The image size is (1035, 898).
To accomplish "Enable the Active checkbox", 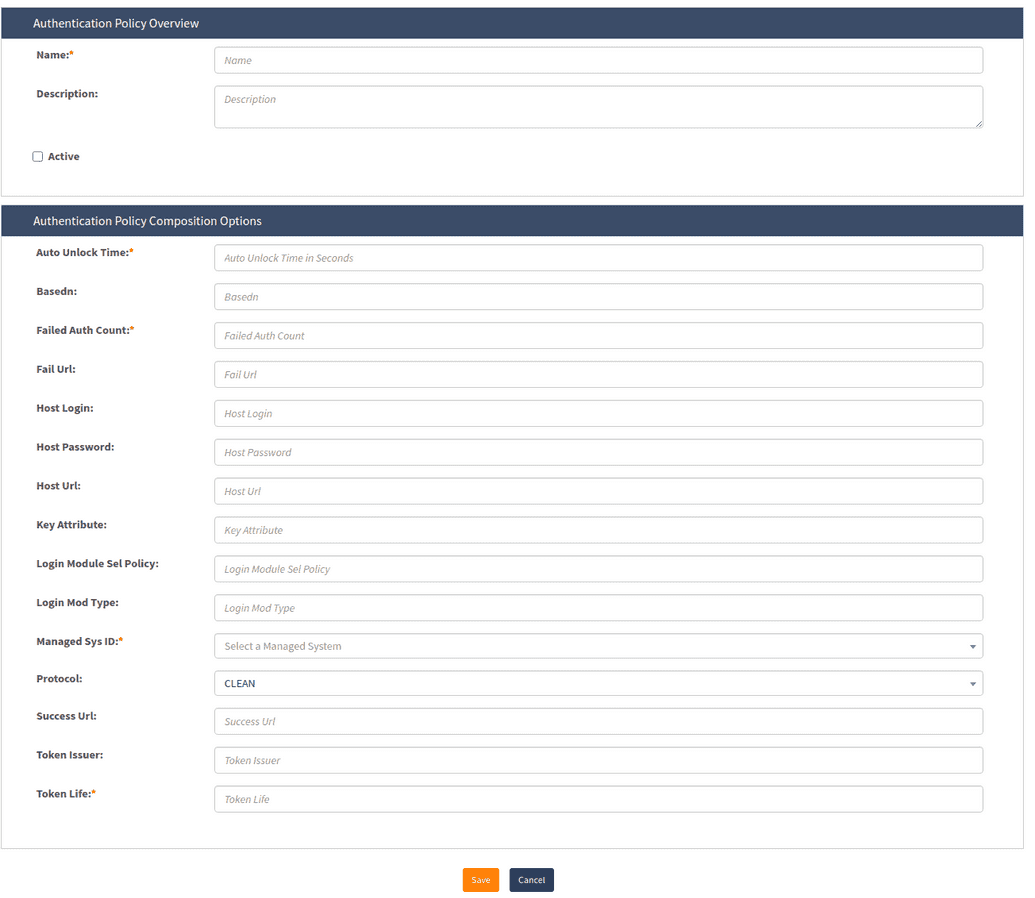I will tap(38, 157).
